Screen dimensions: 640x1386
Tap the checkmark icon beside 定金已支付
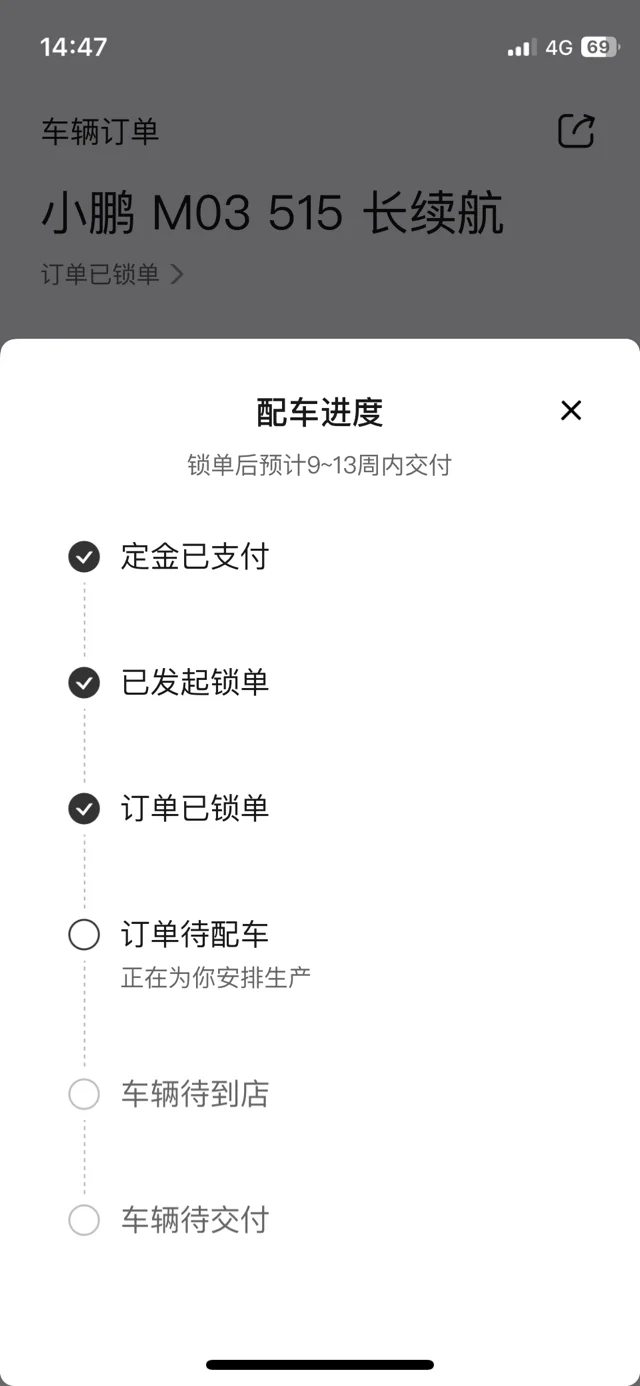[84, 556]
